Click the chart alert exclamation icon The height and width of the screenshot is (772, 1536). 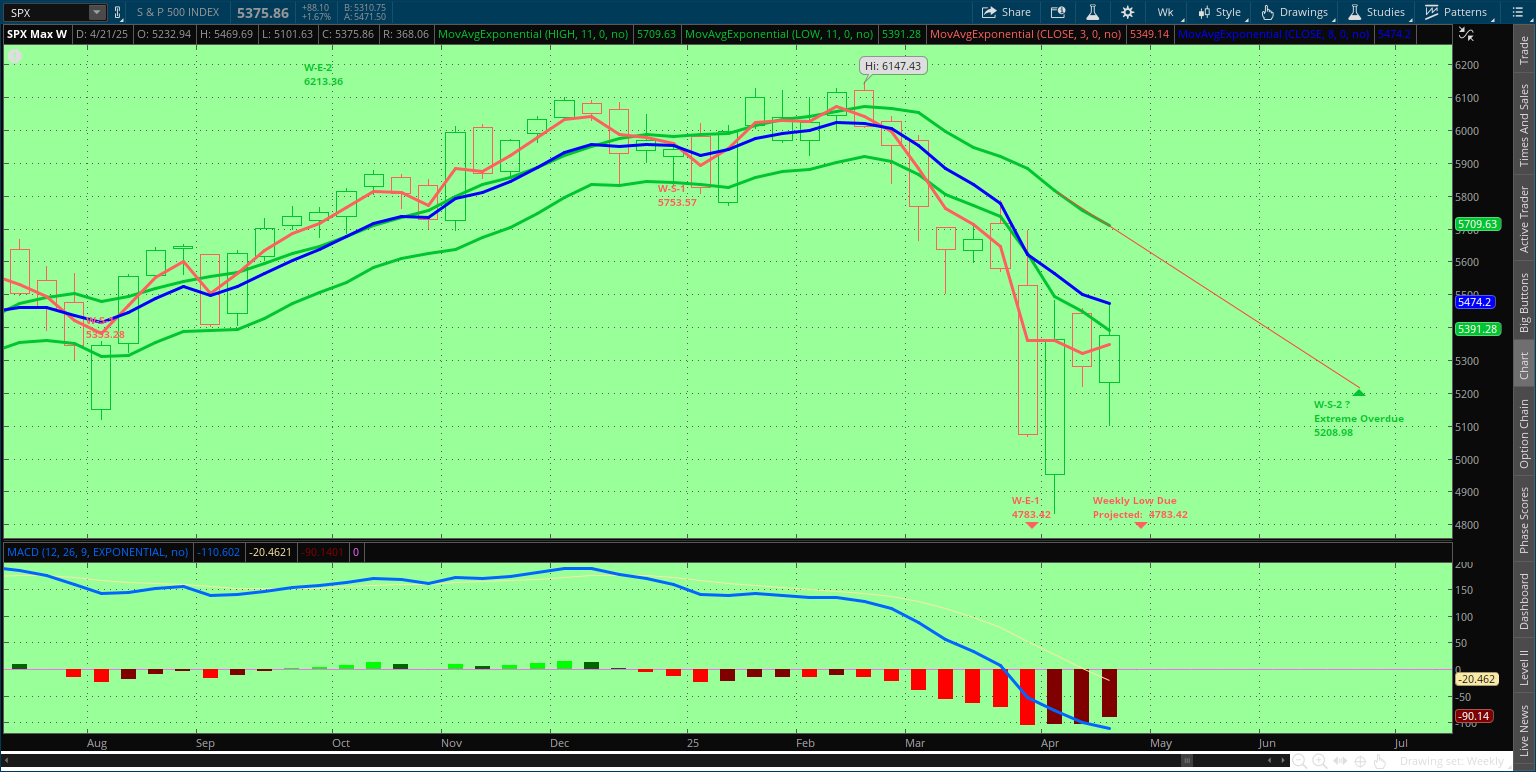(1058, 12)
